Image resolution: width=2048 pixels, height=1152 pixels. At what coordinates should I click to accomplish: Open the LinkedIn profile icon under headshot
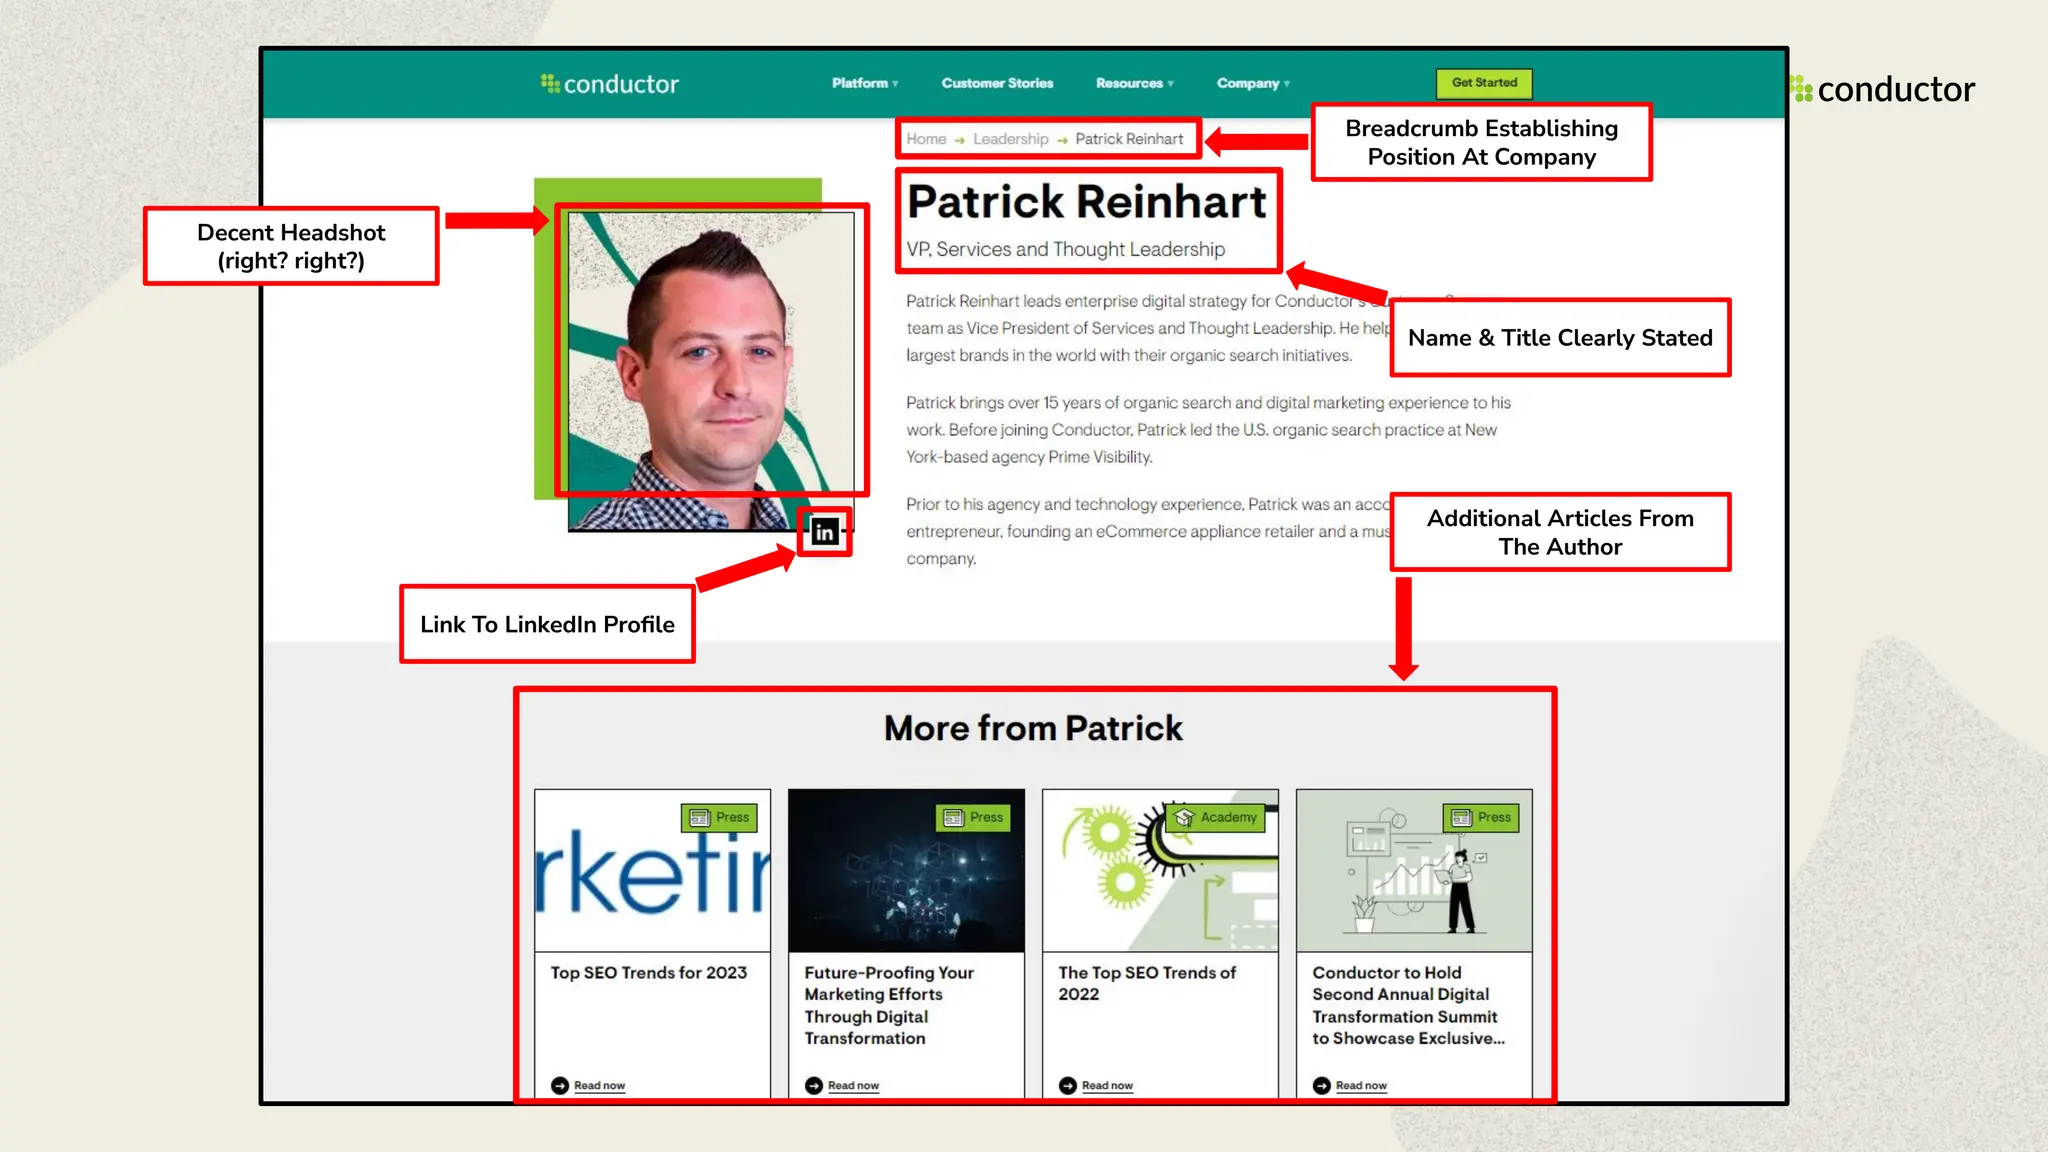tap(824, 532)
